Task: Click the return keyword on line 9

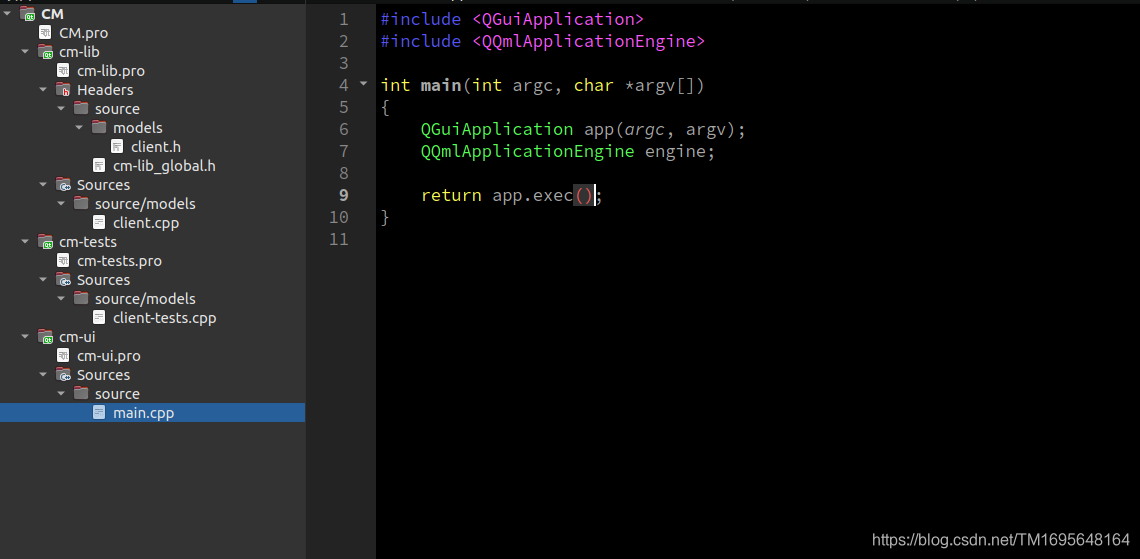Action: (451, 195)
